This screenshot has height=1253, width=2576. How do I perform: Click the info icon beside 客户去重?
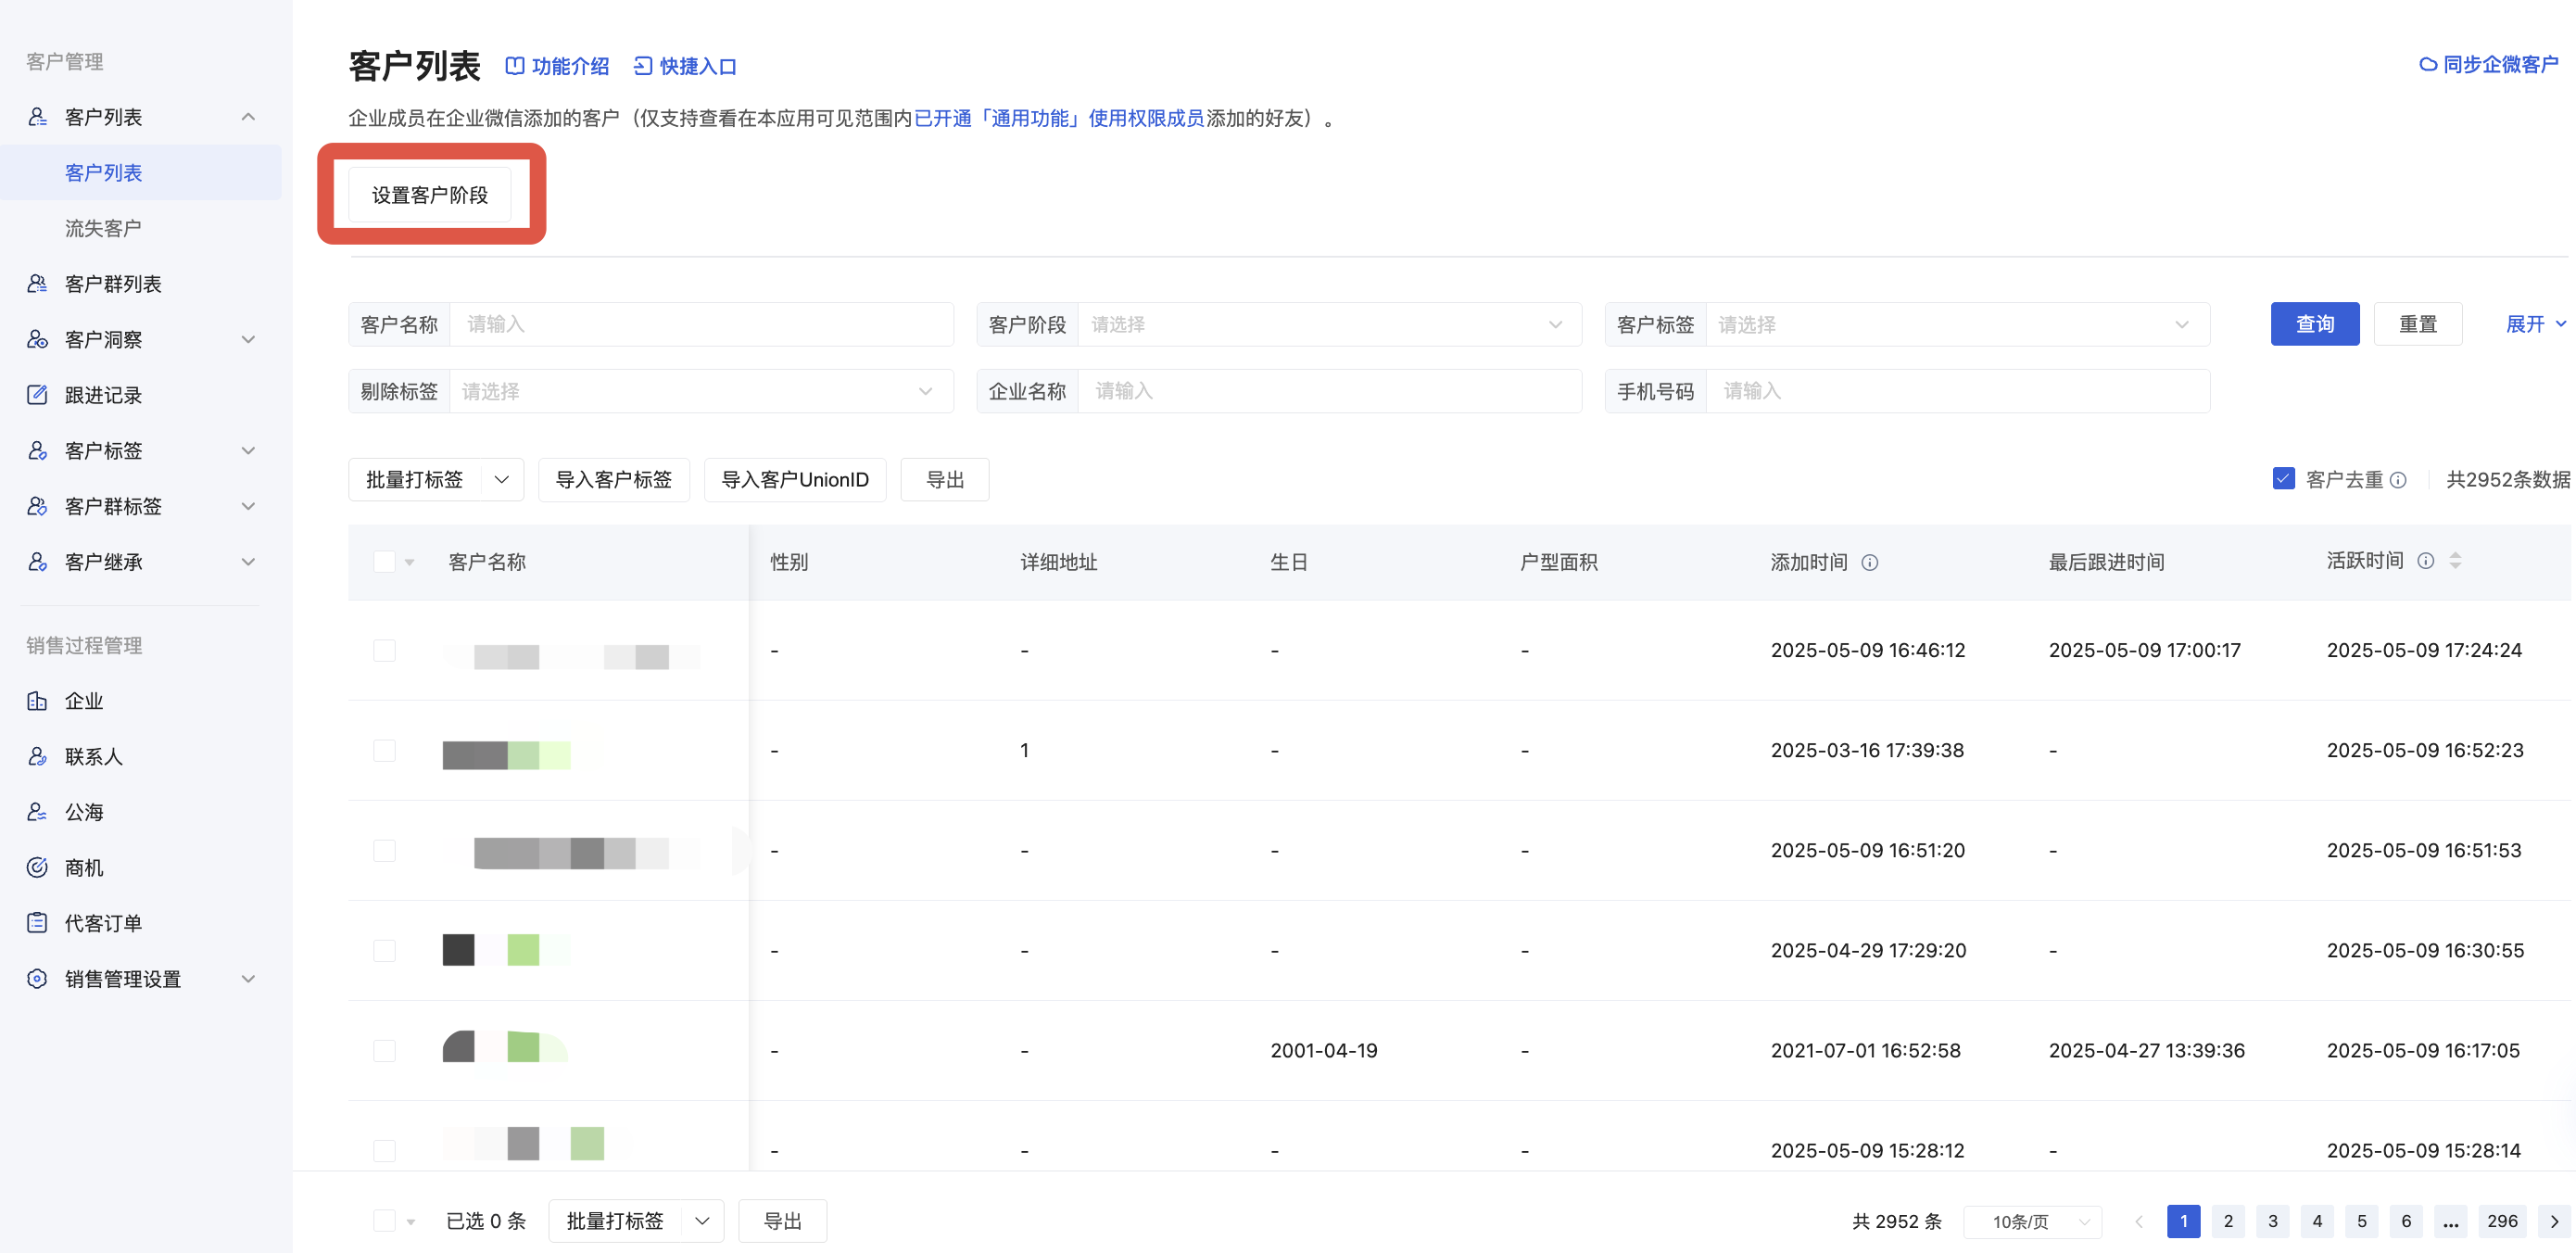(2399, 480)
